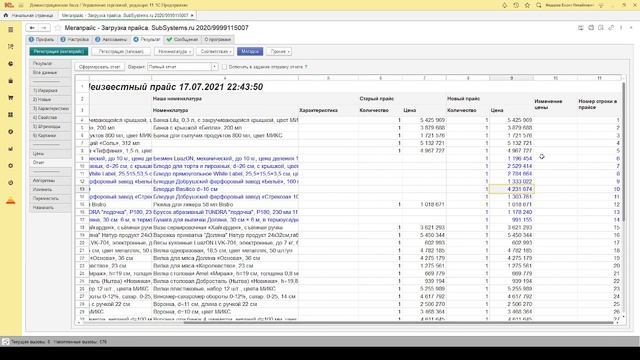Click the 'Номер строки в прайсе' column header
This screenshot has height=360, width=640.
coord(598,104)
